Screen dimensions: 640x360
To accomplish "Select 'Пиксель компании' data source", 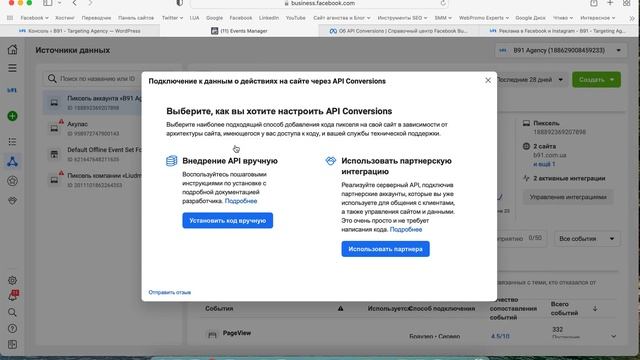I will coord(92,180).
